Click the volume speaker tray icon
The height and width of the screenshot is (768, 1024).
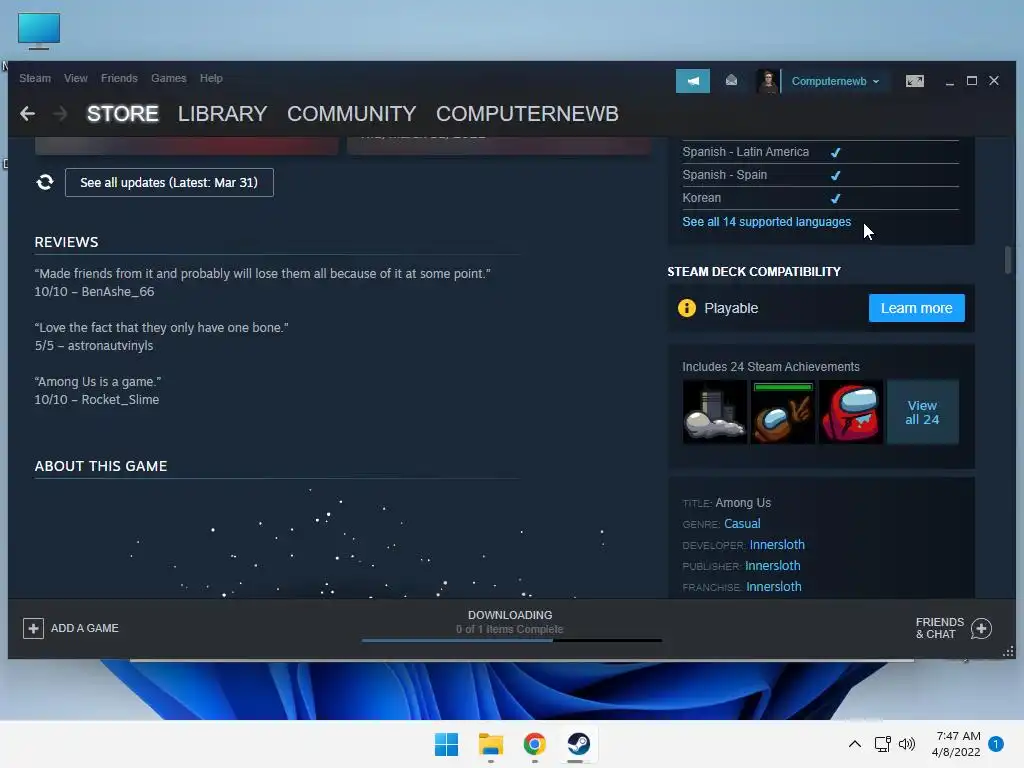(906, 744)
